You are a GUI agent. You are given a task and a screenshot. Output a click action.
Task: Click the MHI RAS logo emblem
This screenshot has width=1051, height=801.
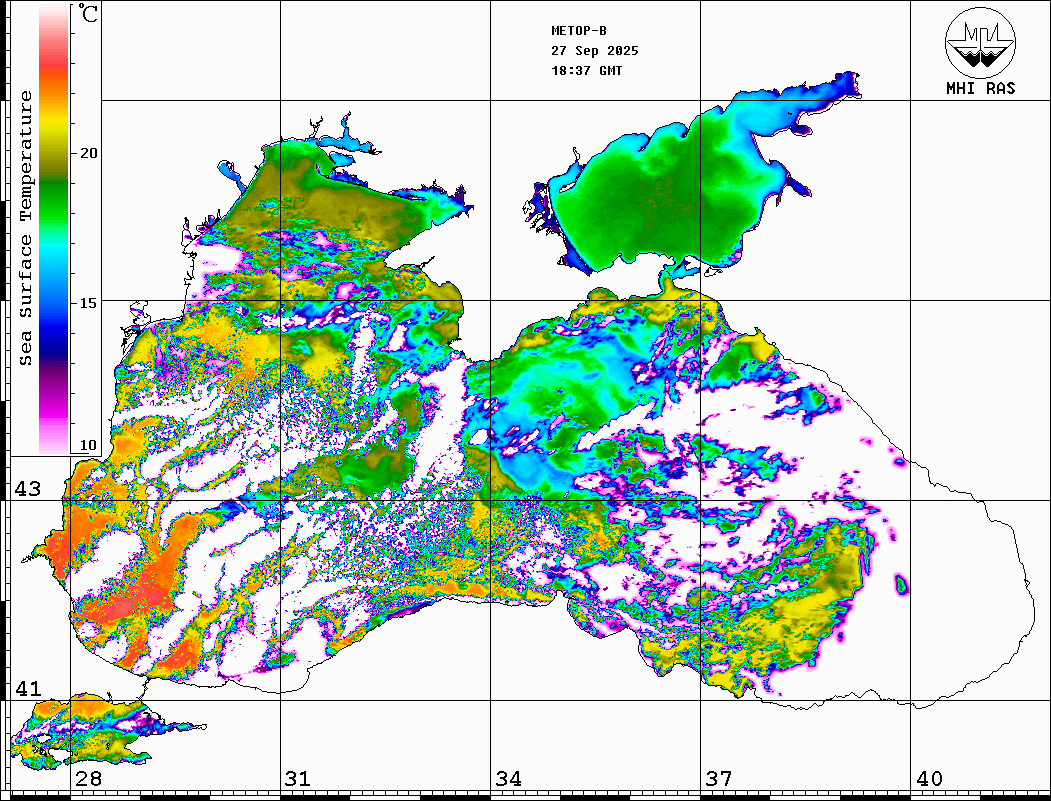(980, 42)
